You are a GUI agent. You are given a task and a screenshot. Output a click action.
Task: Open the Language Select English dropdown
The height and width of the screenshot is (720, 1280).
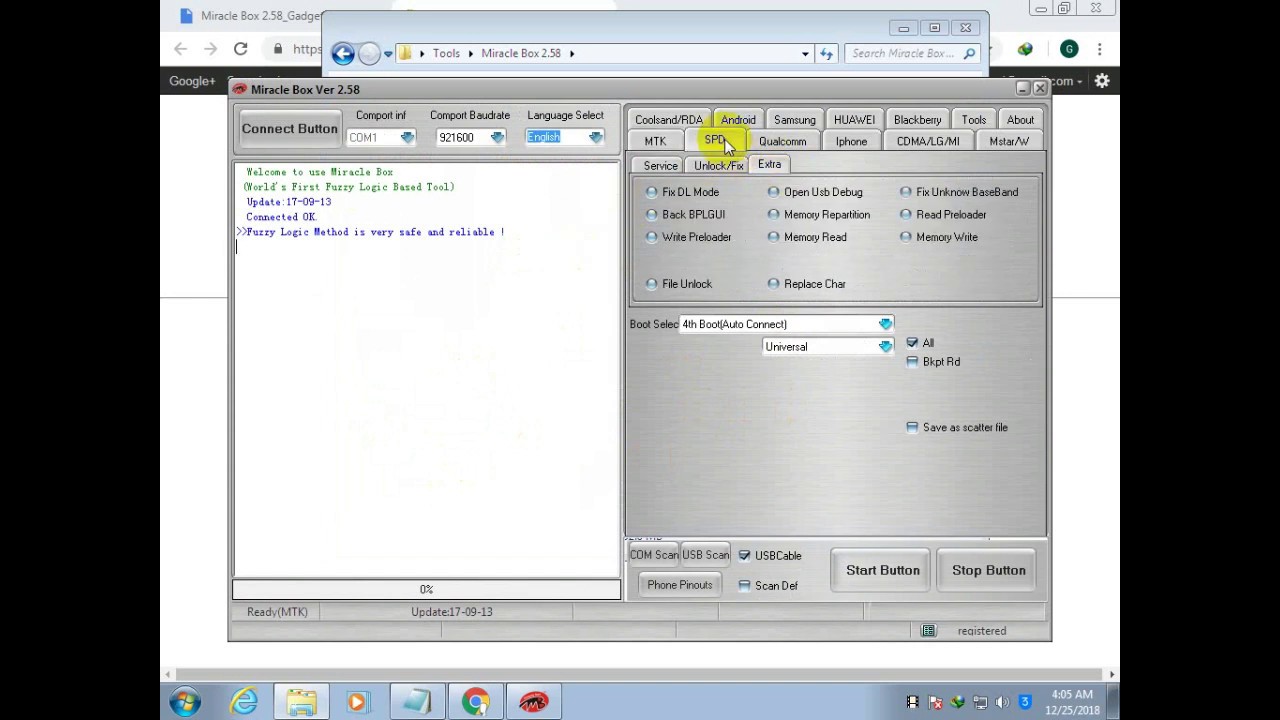pyautogui.click(x=595, y=138)
